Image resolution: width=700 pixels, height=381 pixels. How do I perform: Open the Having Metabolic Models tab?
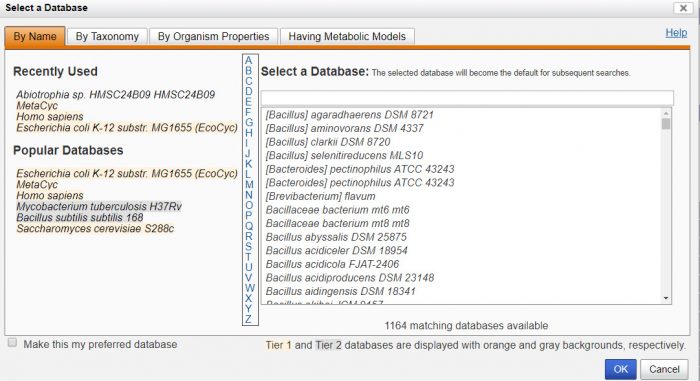(x=347, y=36)
